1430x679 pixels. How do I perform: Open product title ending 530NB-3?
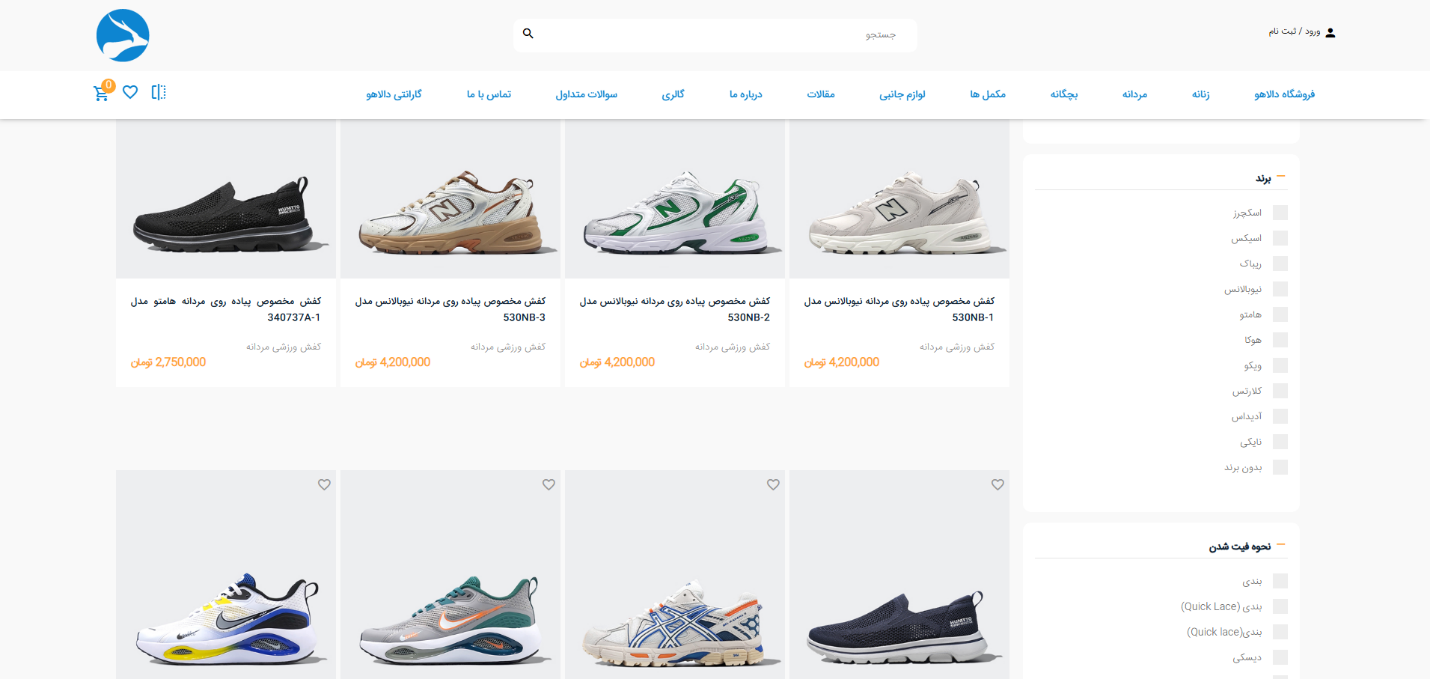[450, 309]
